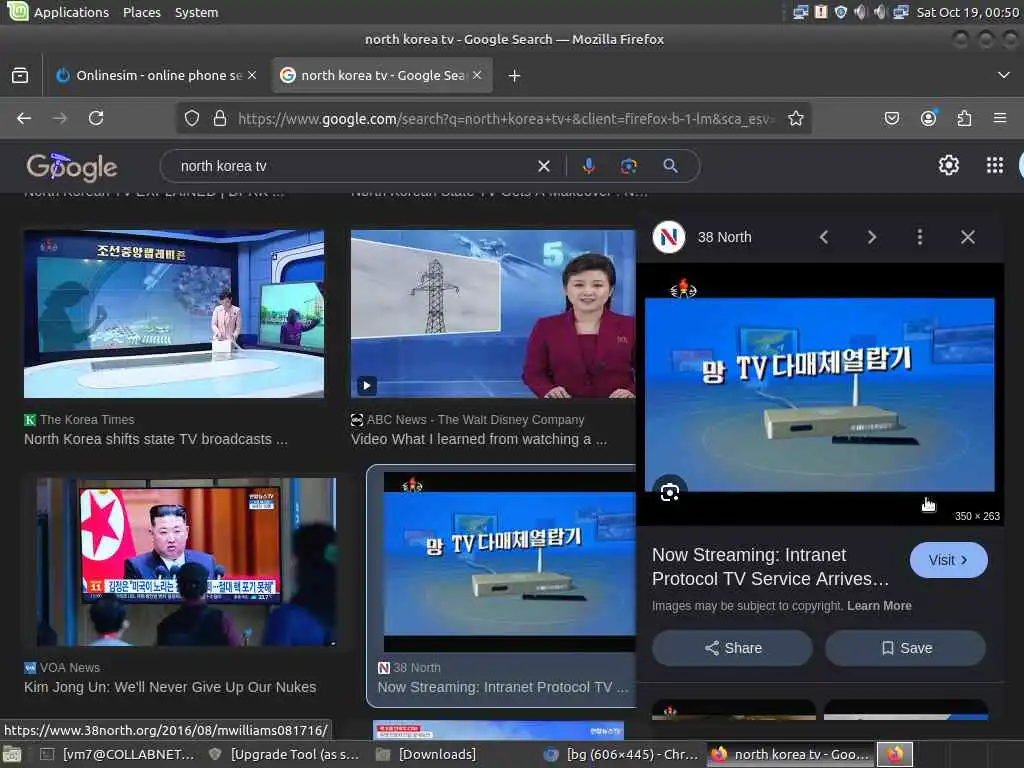1024x768 pixels.
Task: Open the vm7@COLLABNET terminal taskbar item
Action: pyautogui.click(x=118, y=754)
